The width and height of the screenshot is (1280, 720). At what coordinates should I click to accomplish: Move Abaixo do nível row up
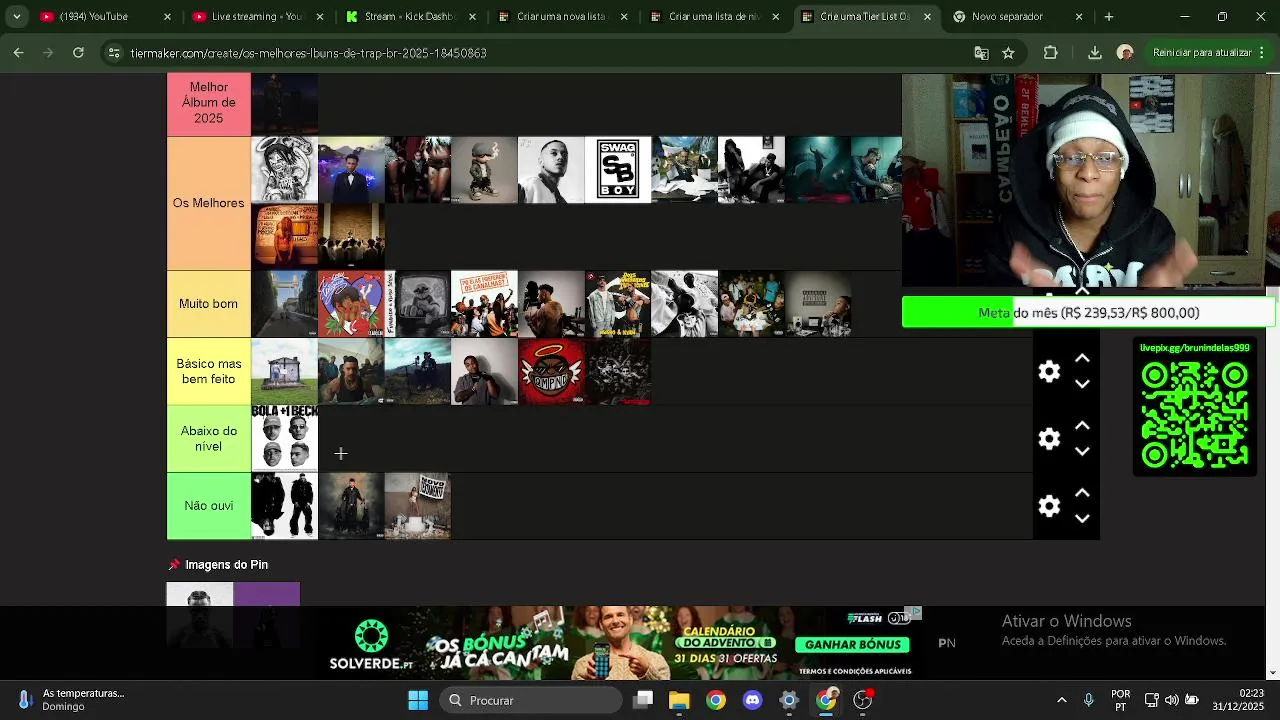1082,426
